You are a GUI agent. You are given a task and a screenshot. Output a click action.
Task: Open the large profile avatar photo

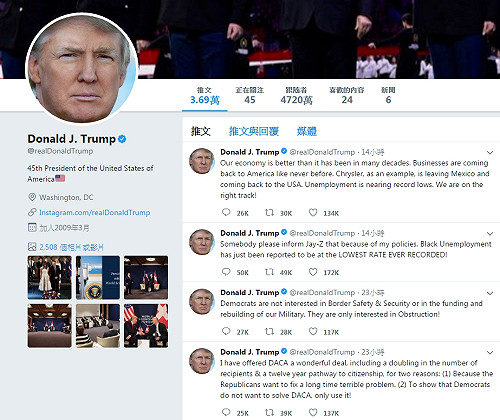[82, 68]
